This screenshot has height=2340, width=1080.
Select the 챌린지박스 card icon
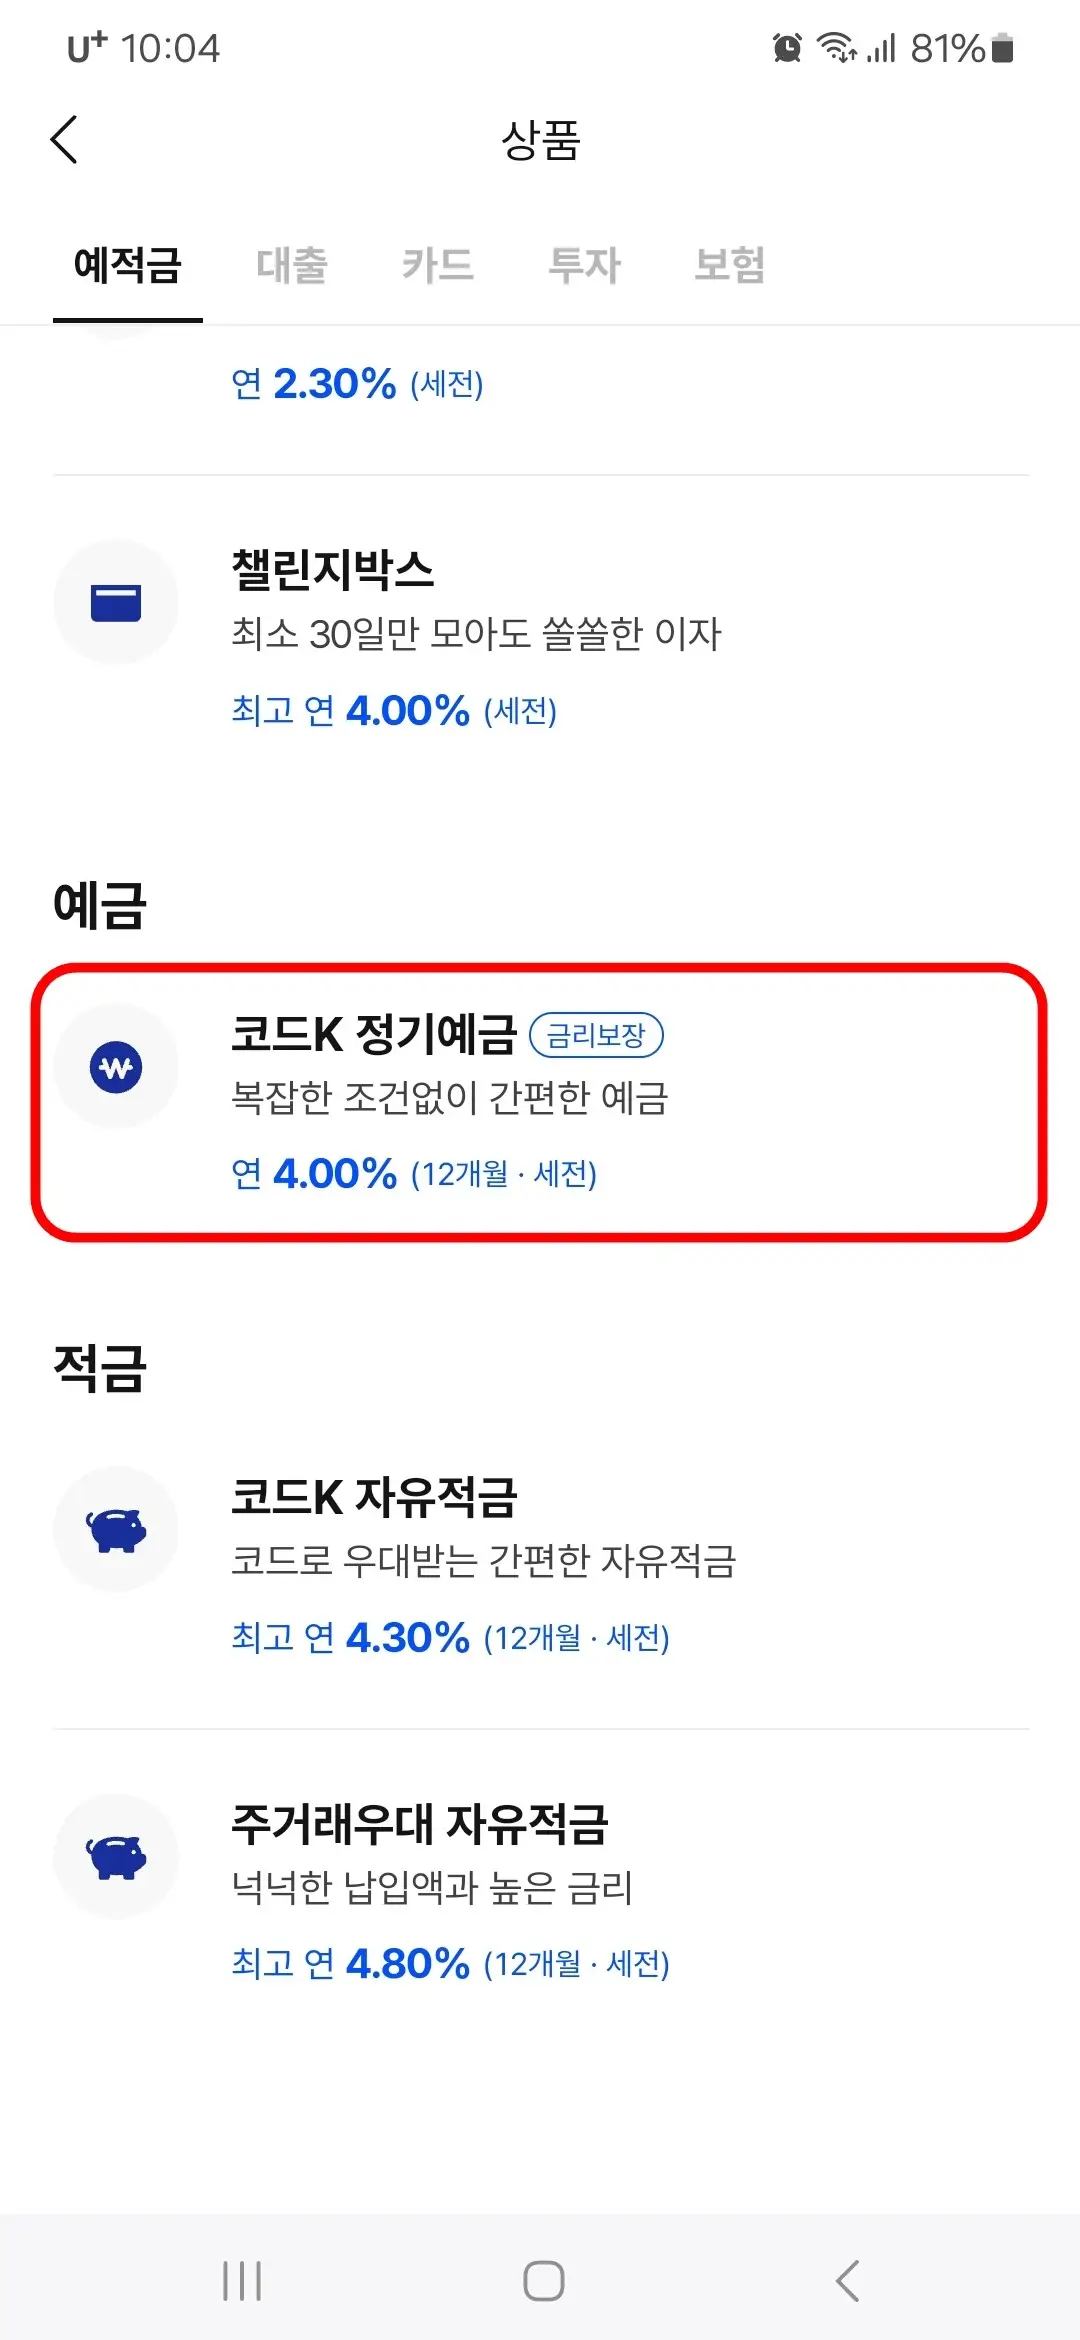click(115, 600)
